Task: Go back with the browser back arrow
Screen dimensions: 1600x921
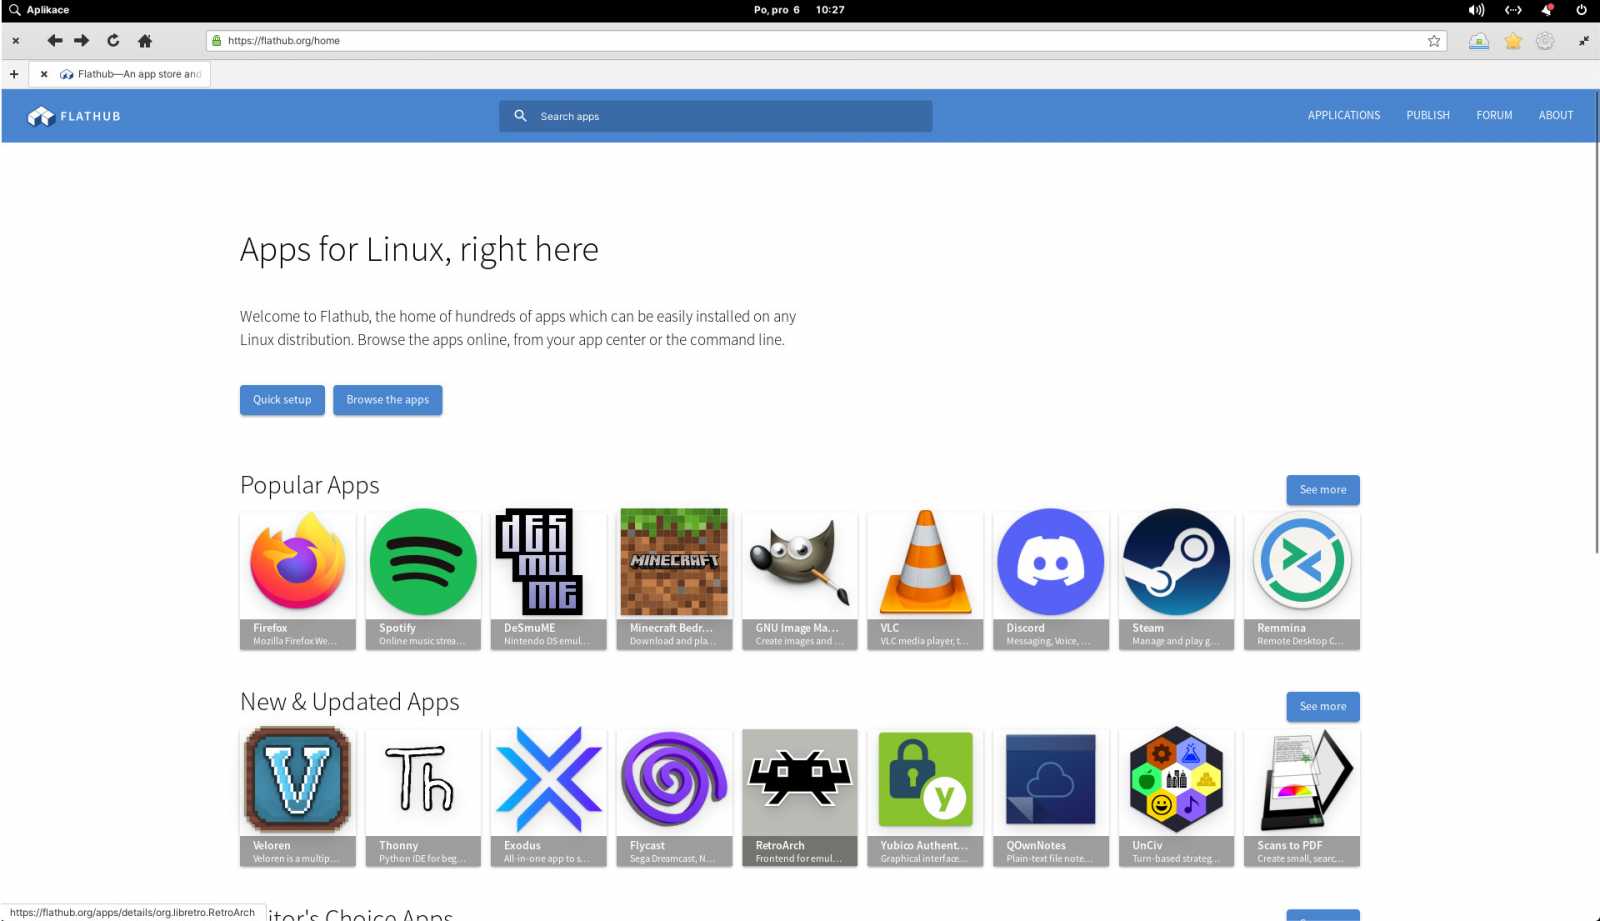Action: pos(54,41)
